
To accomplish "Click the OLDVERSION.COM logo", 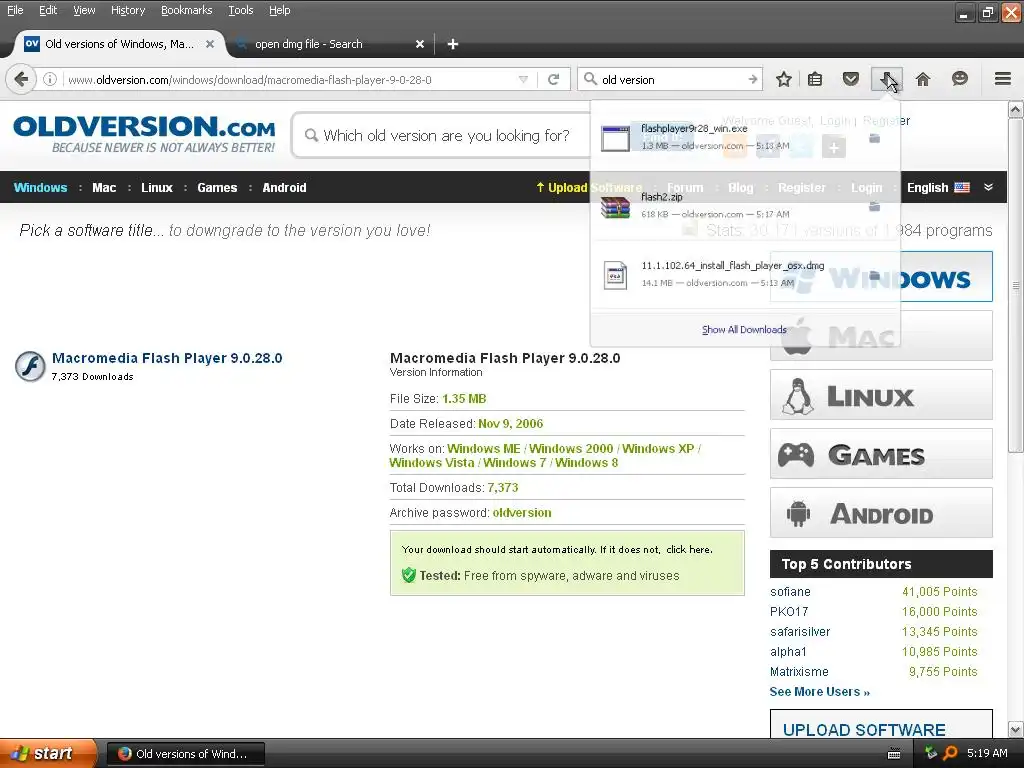I will (144, 134).
